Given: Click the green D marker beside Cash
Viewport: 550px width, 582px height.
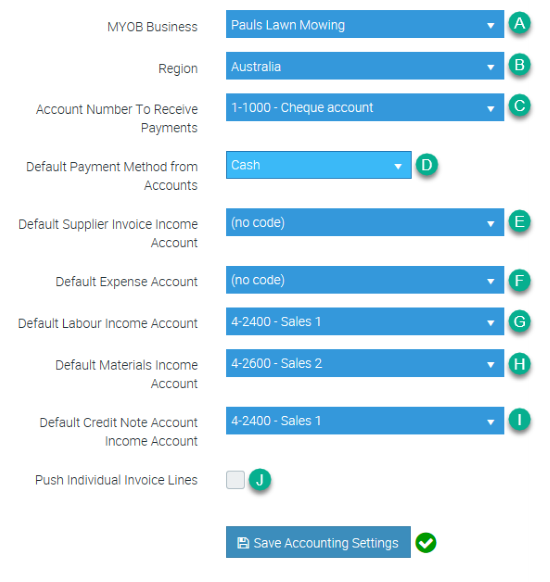Looking at the screenshot, I should point(426,164).
